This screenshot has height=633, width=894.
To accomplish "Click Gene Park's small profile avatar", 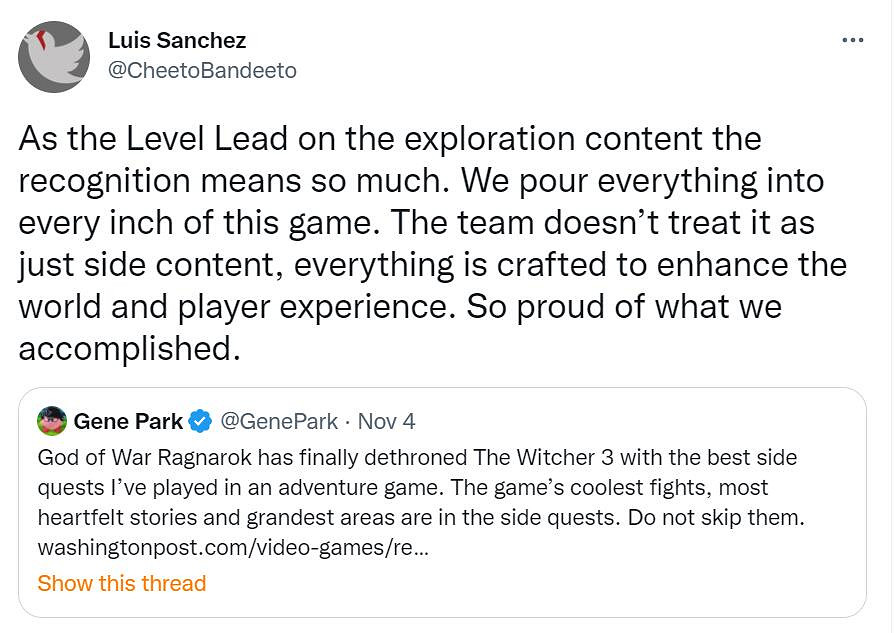I will [52, 421].
